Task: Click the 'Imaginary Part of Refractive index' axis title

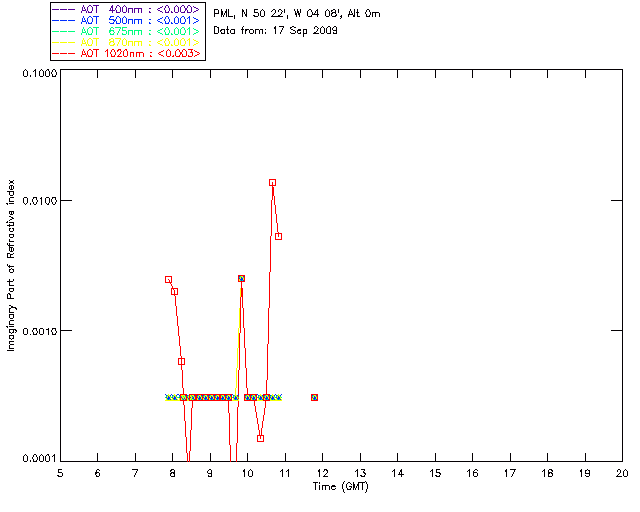Action: point(11,265)
